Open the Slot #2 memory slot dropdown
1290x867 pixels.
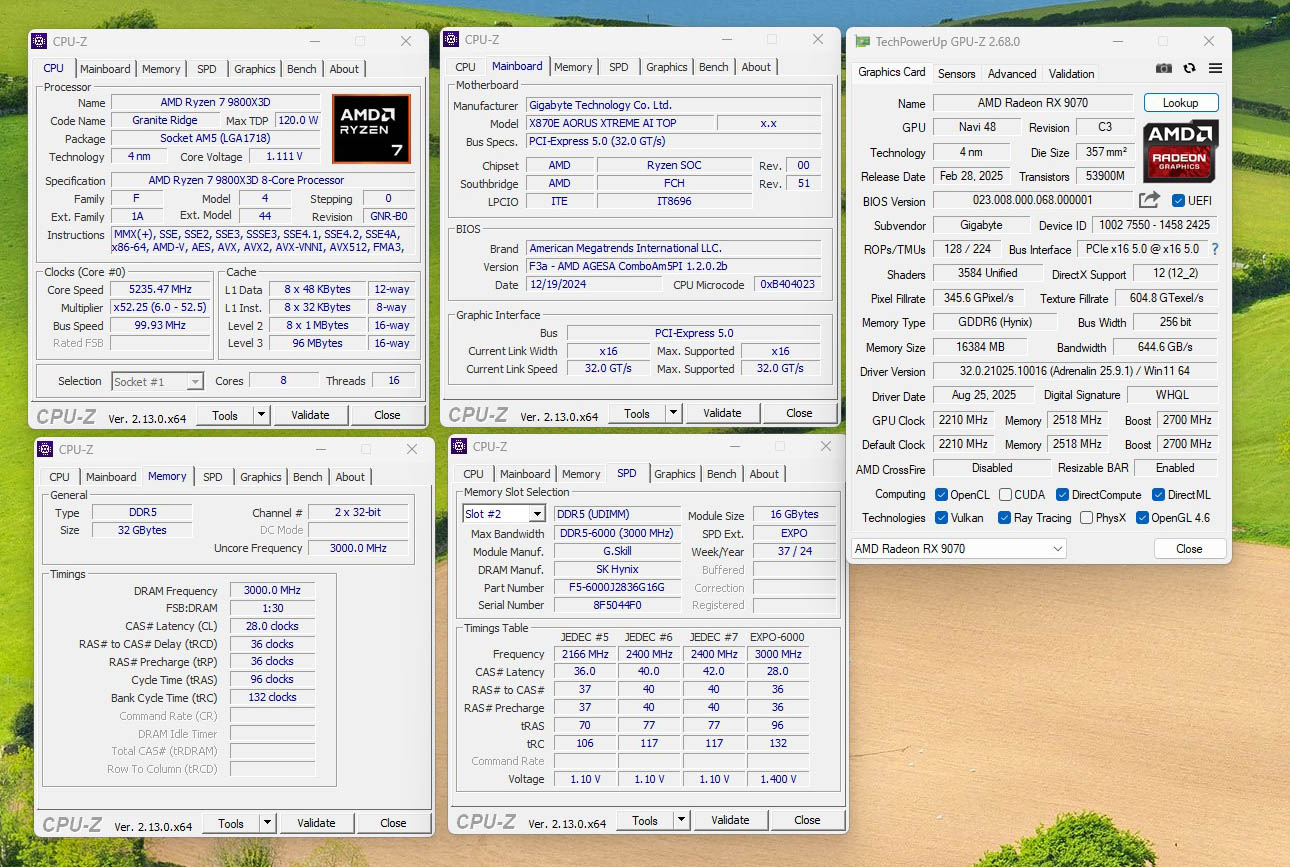point(504,514)
